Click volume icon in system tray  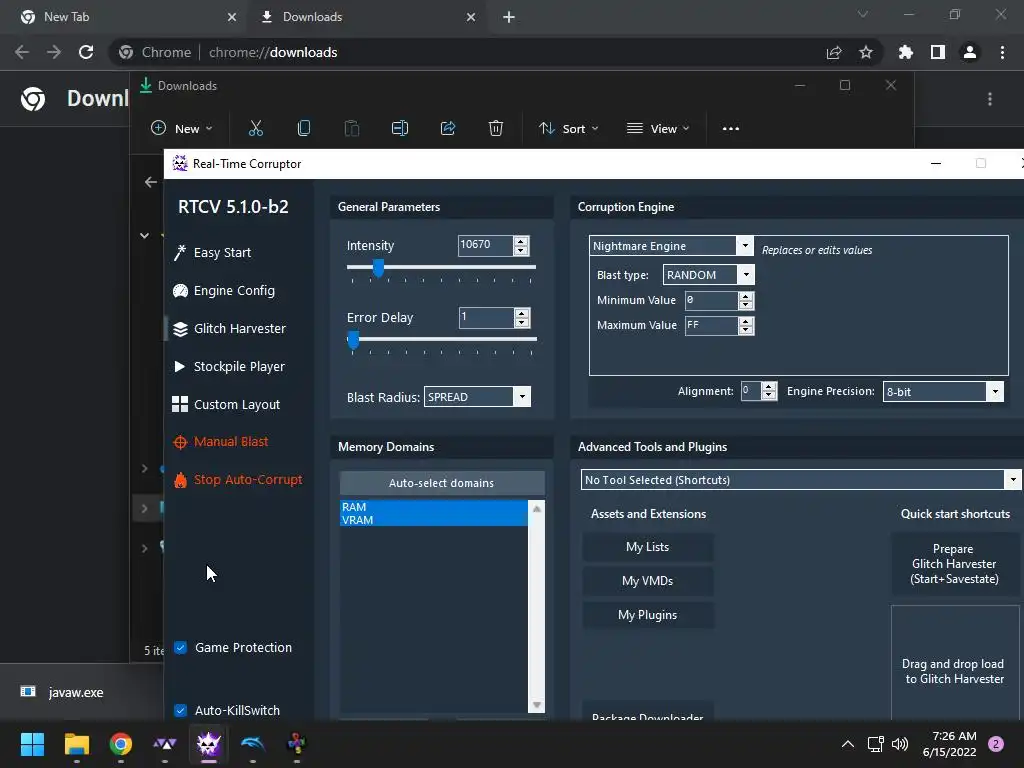pyautogui.click(x=900, y=744)
